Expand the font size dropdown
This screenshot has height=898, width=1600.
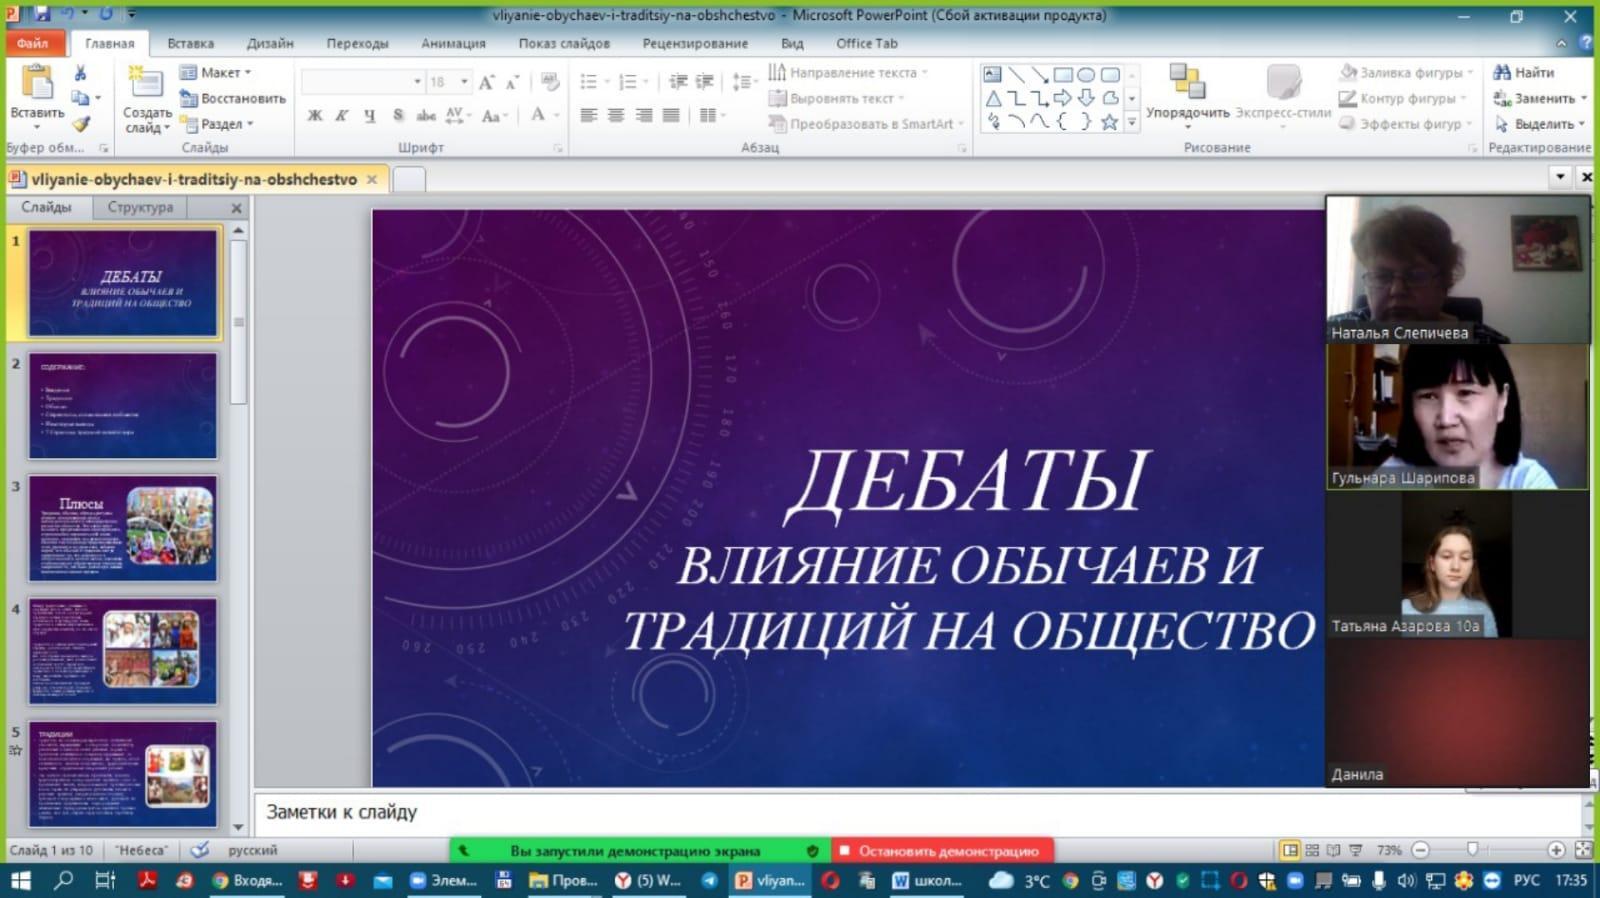(x=464, y=81)
